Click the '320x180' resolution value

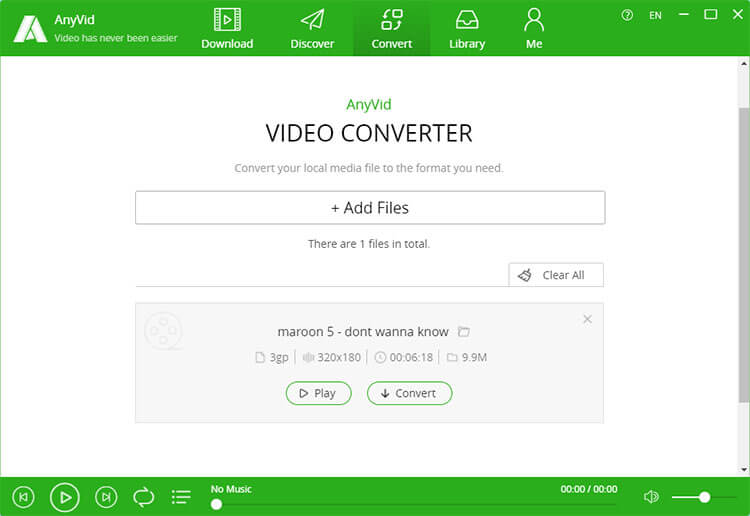tap(339, 357)
